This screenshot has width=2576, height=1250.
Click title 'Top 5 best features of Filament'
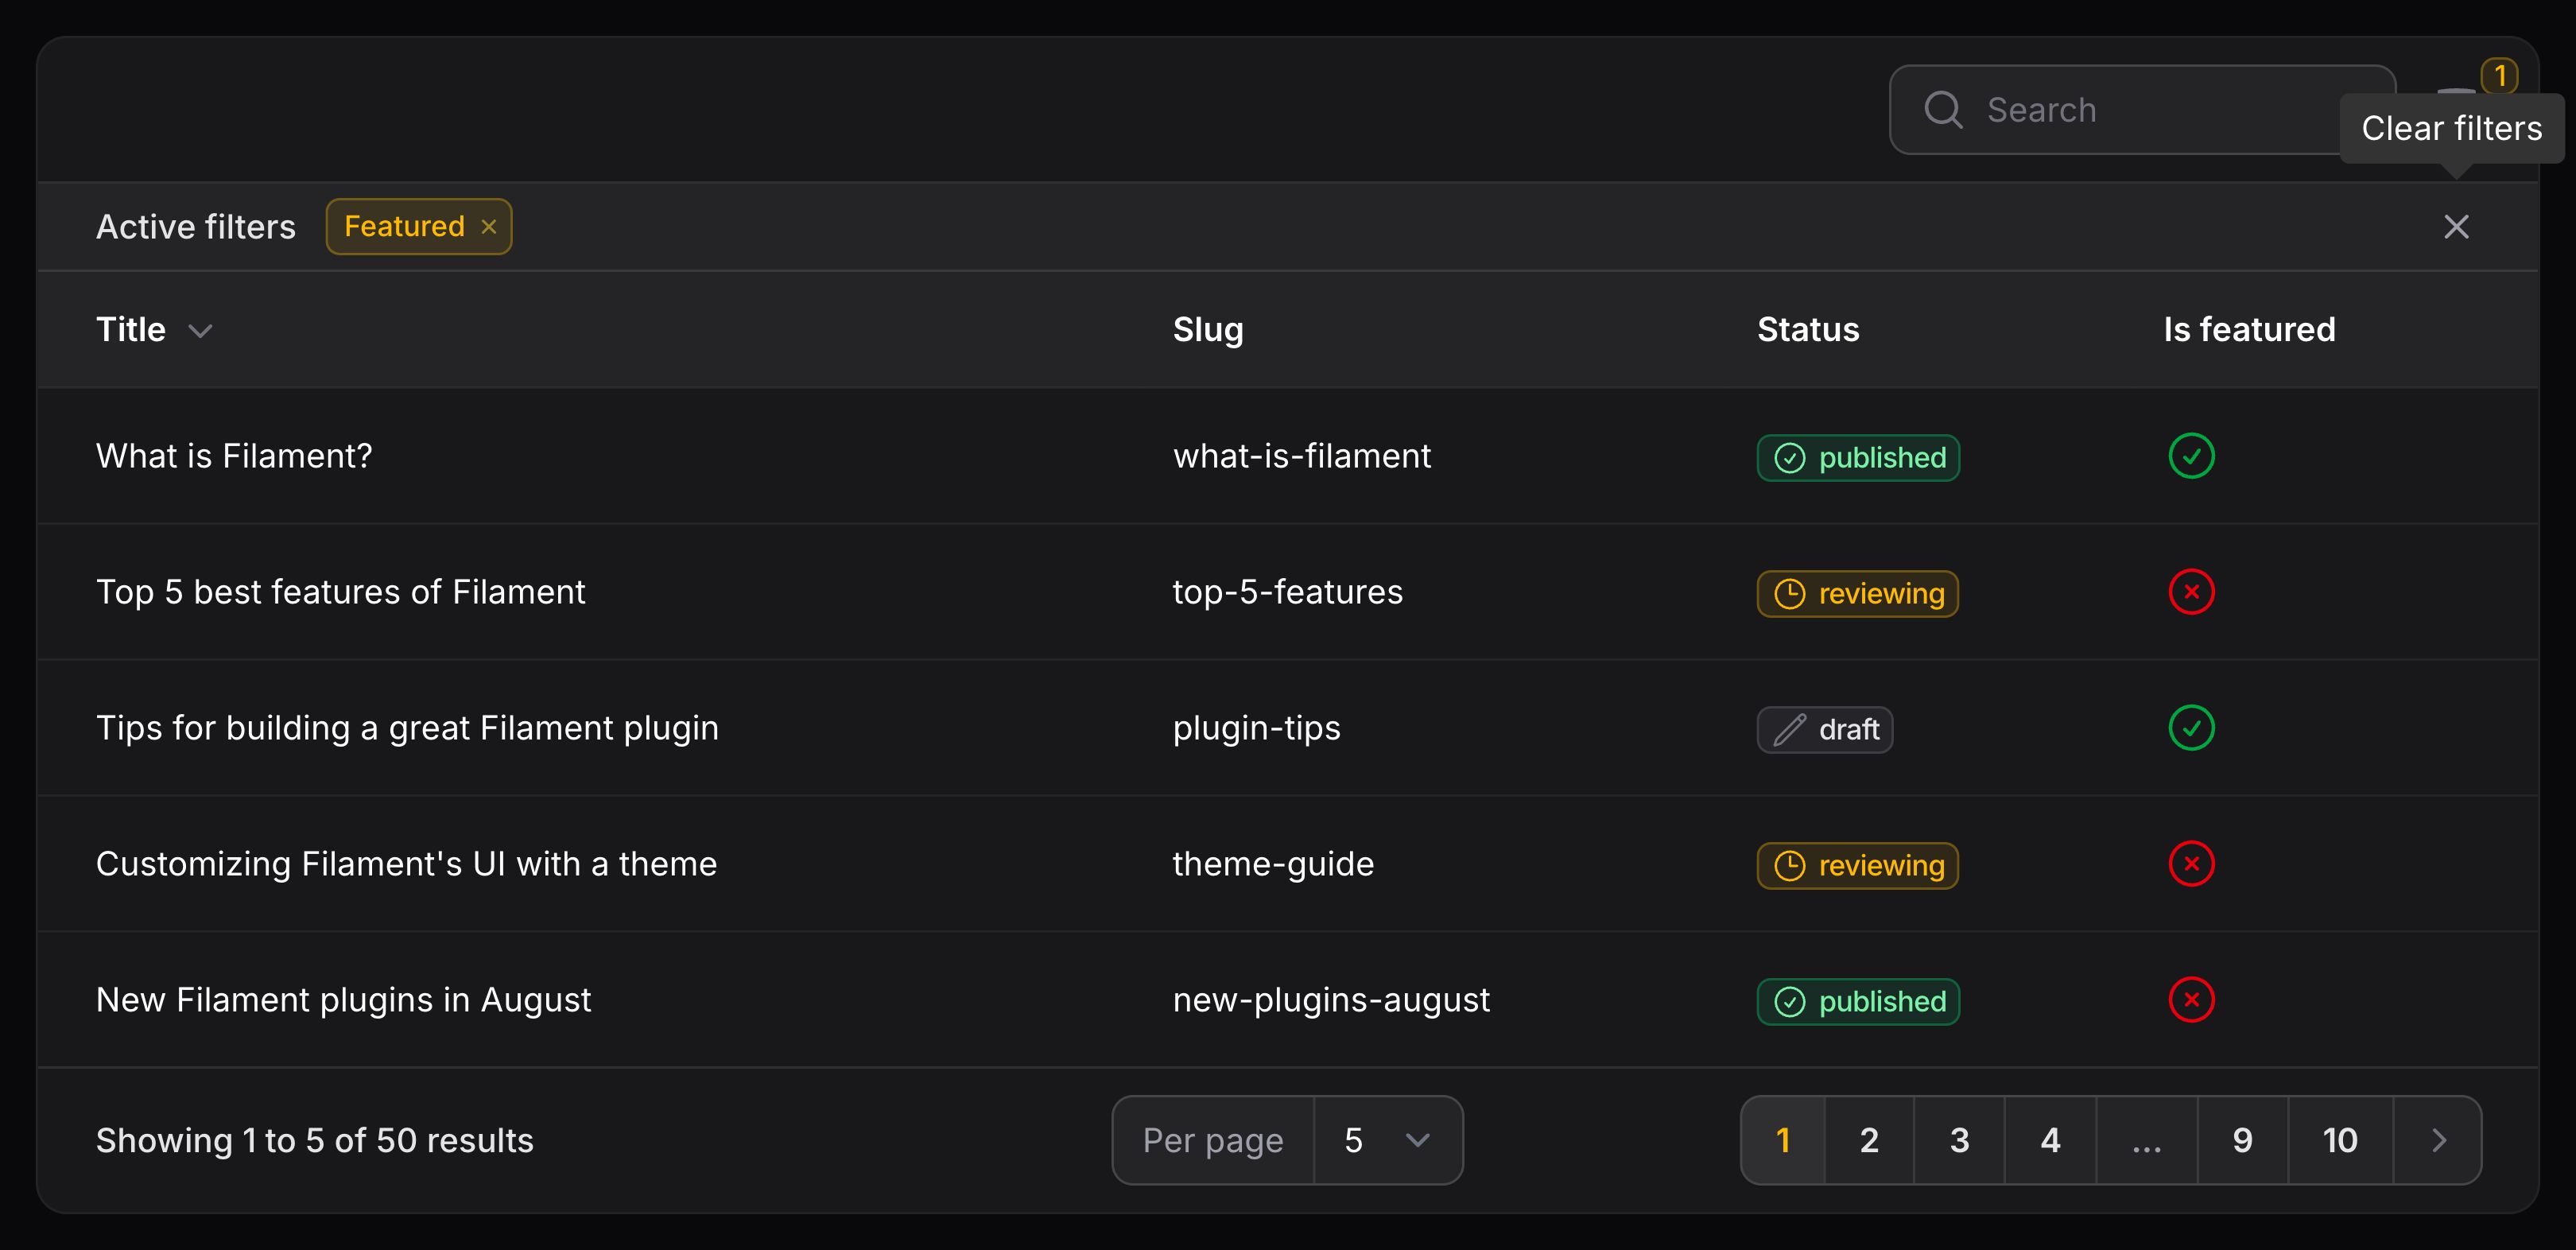(340, 592)
